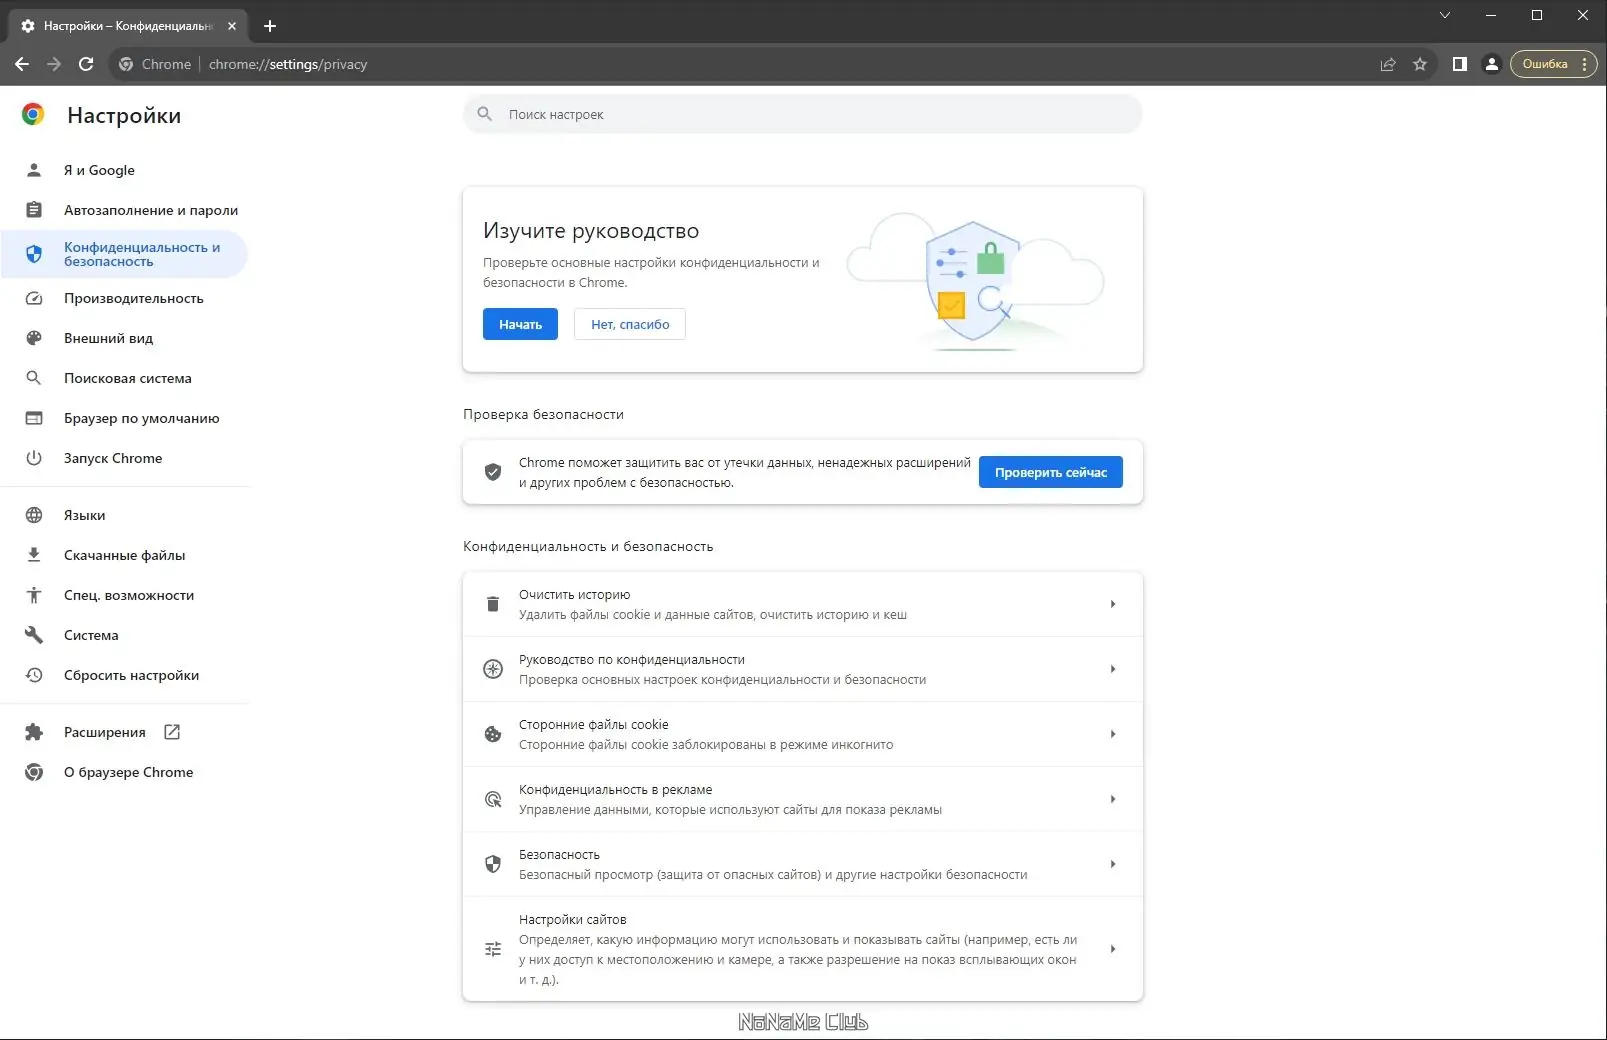Click the Начать button

click(519, 323)
